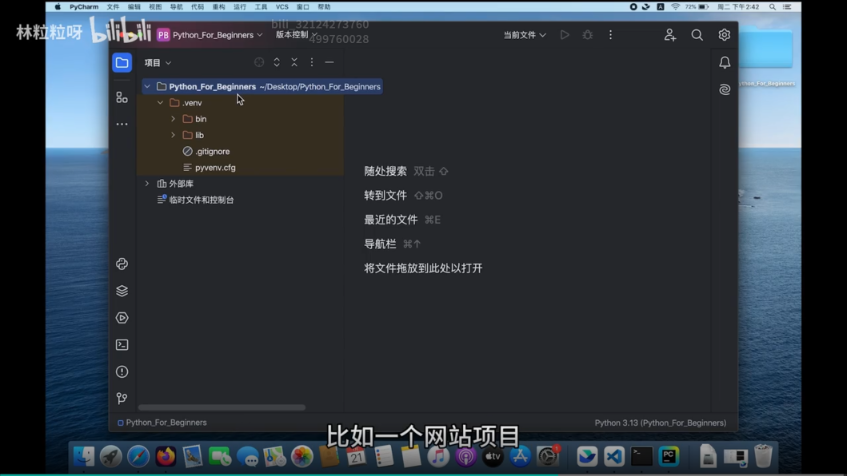Open the 版本控制 dropdown

[296, 35]
